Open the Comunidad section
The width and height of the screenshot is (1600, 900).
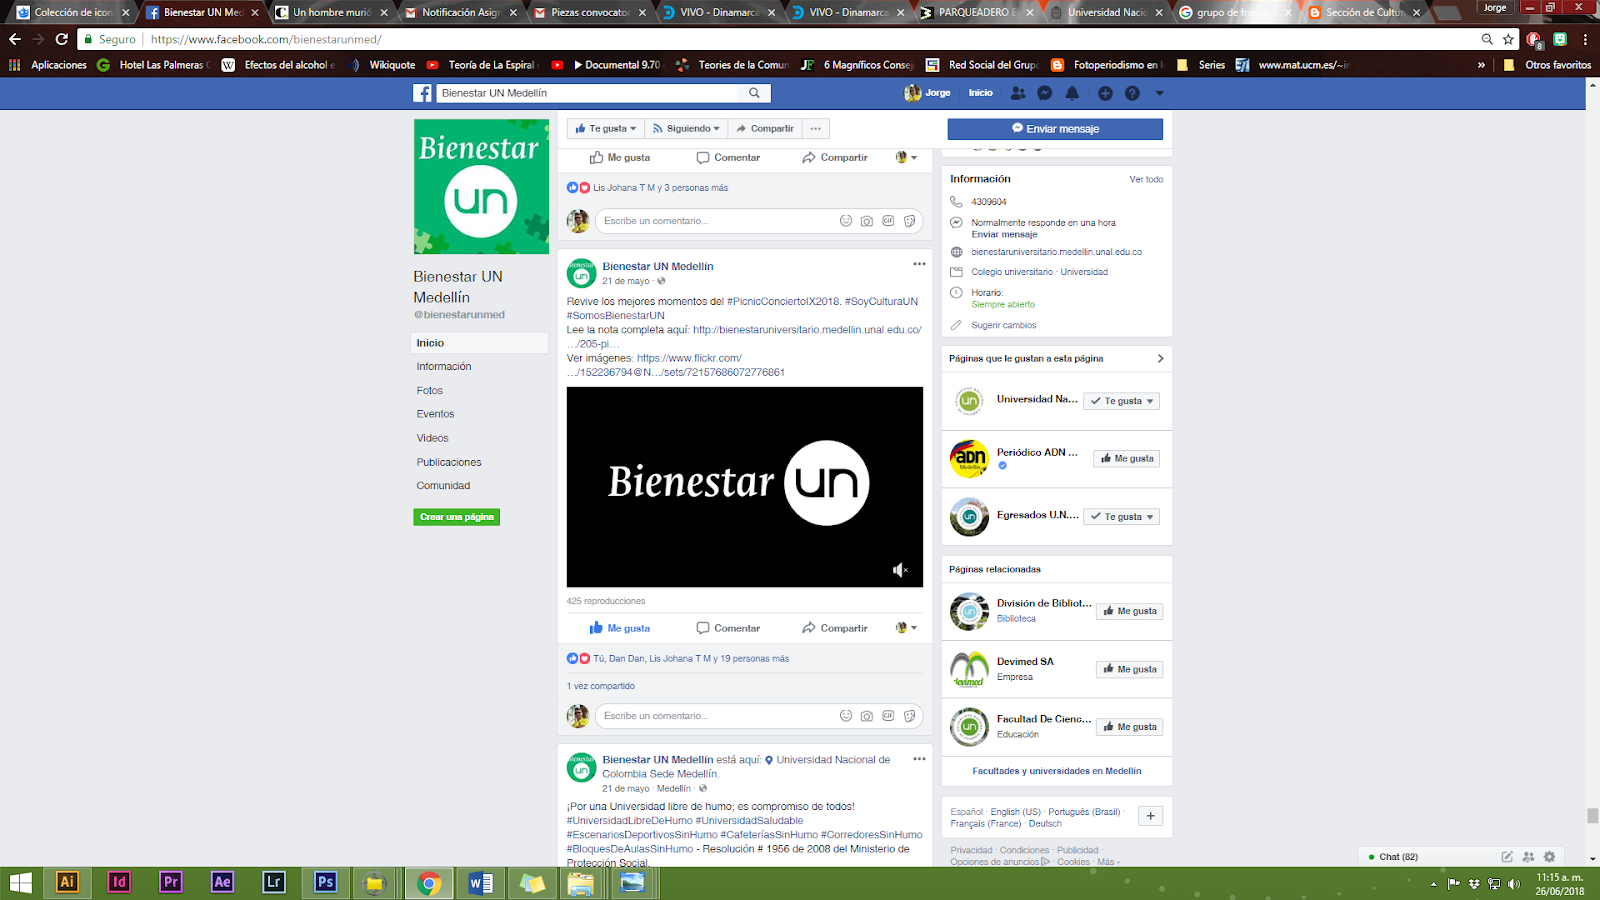(443, 486)
